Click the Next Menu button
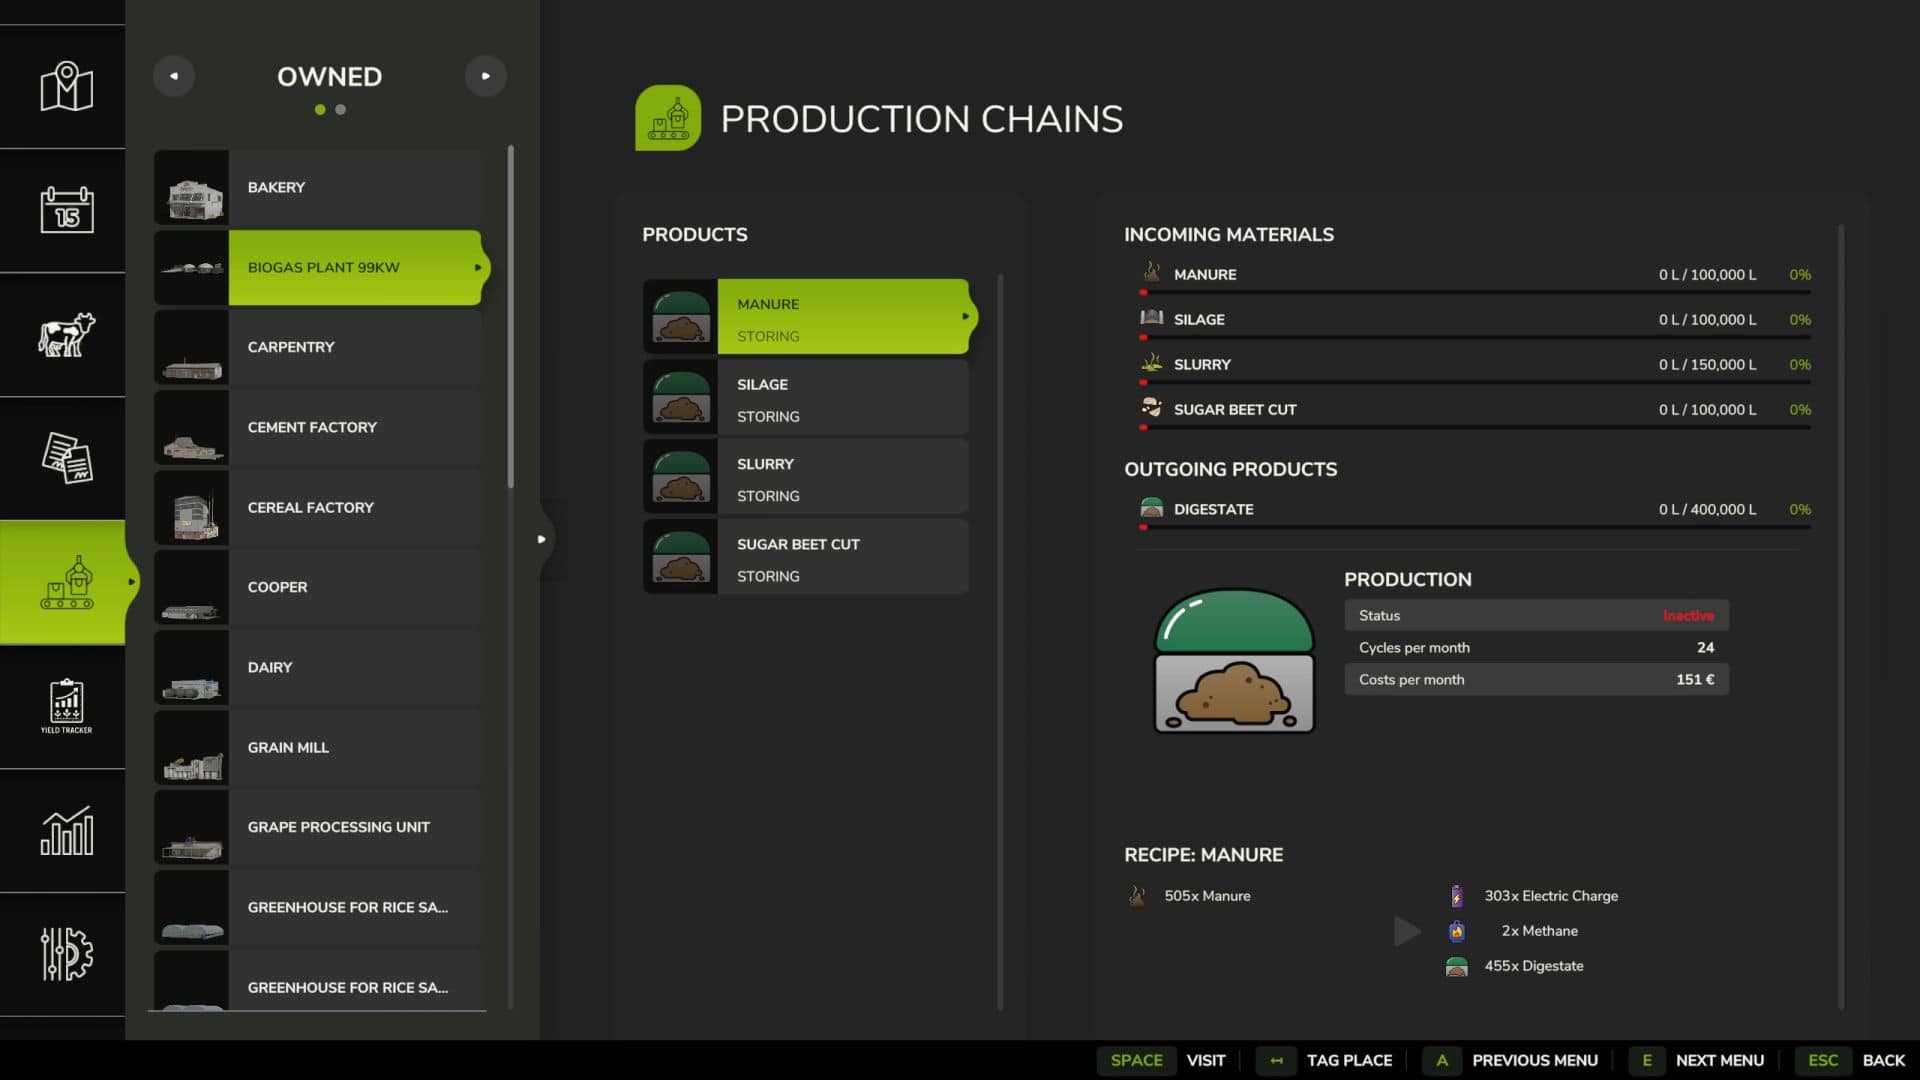 click(1719, 1060)
